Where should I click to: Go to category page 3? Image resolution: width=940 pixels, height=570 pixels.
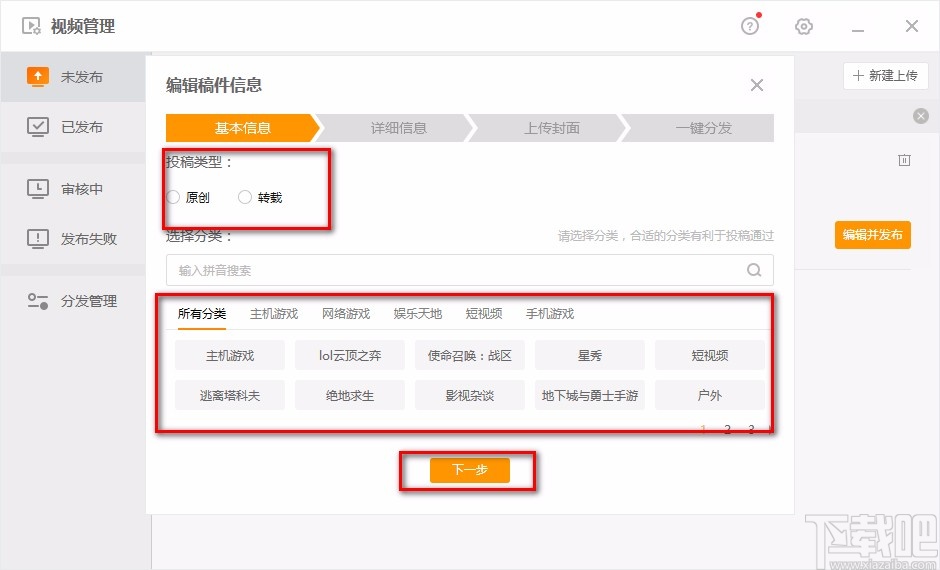(751, 429)
